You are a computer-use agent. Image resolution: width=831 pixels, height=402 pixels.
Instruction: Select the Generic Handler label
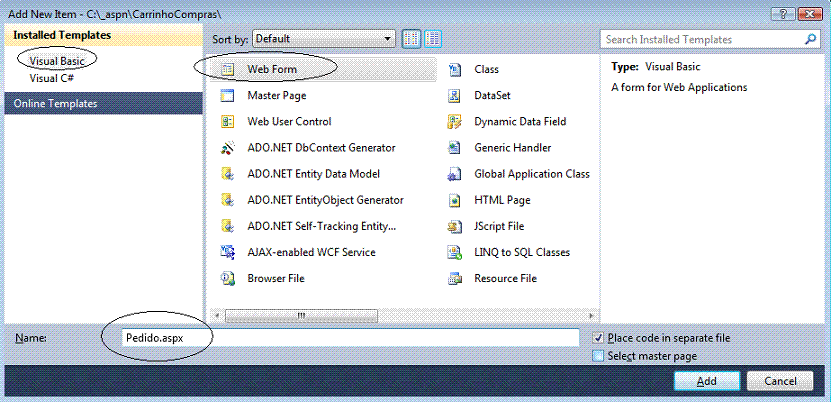[512, 148]
